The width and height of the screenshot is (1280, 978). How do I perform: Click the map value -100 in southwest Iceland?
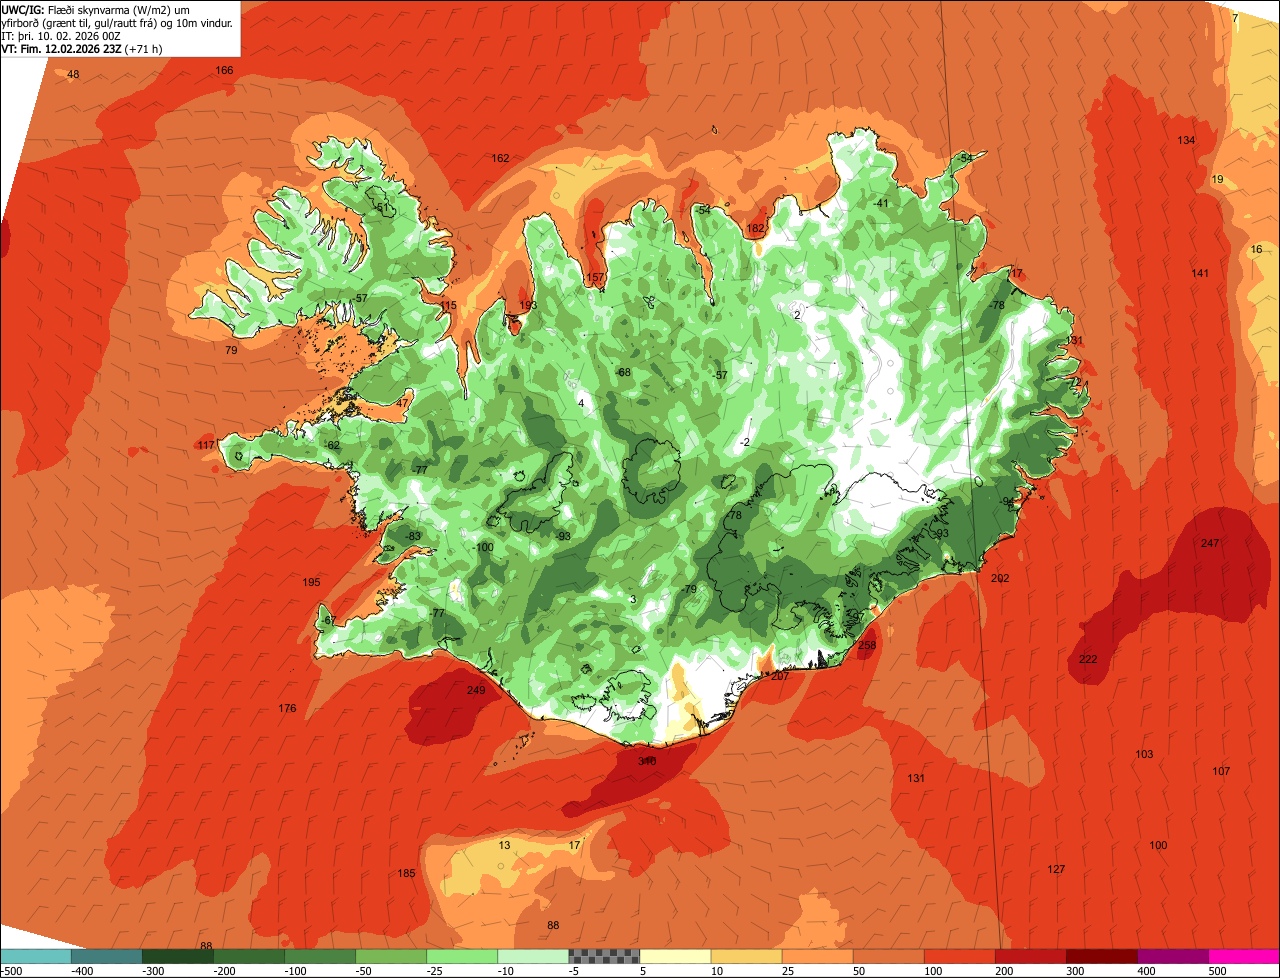(x=483, y=547)
